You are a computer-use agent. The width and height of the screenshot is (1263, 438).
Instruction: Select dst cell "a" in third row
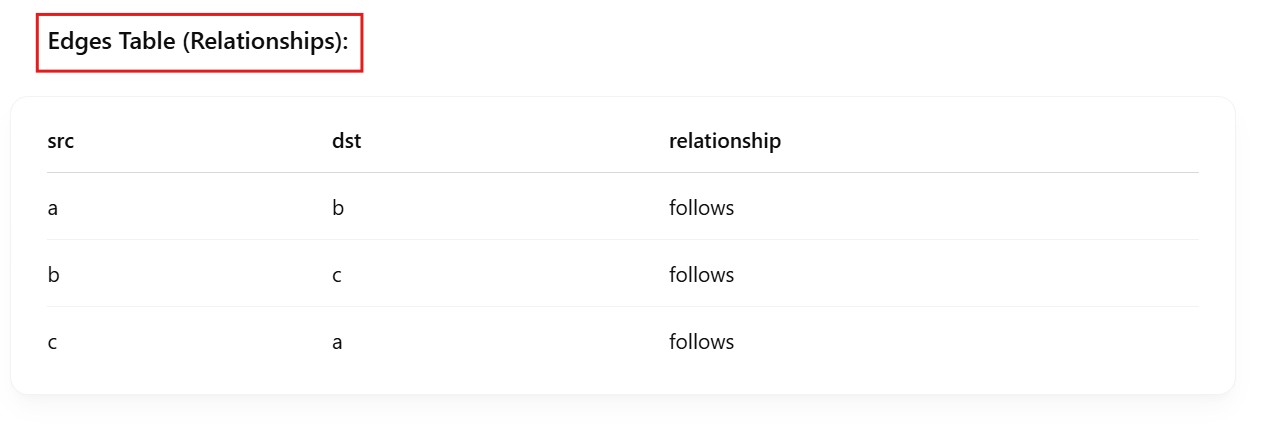point(337,342)
